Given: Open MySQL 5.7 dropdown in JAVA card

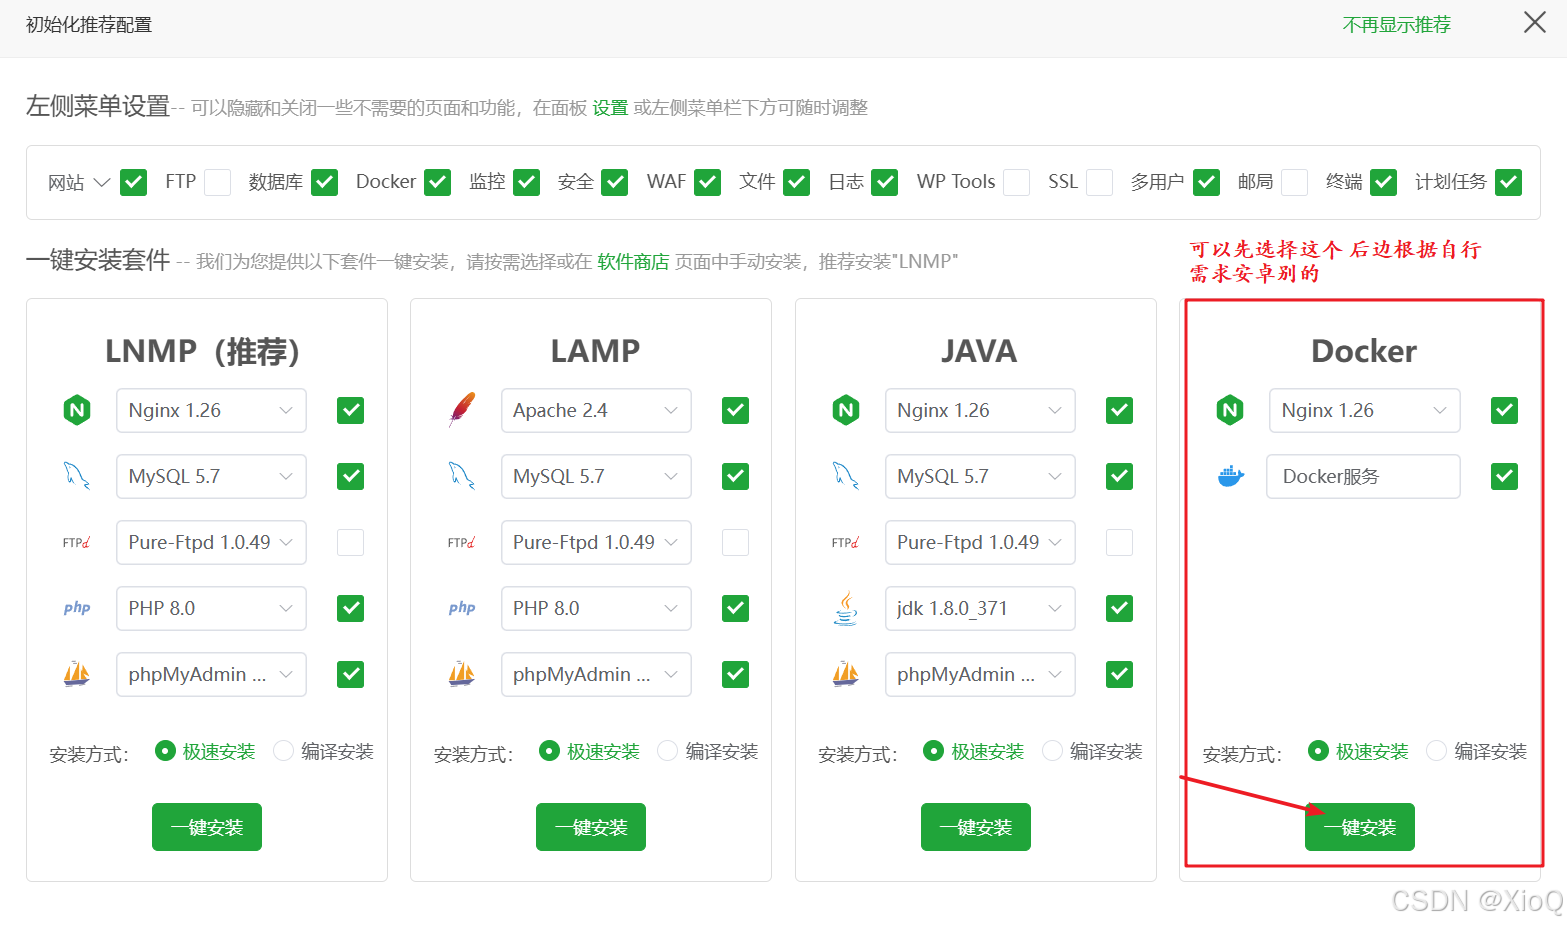Looking at the screenshot, I should [x=980, y=476].
